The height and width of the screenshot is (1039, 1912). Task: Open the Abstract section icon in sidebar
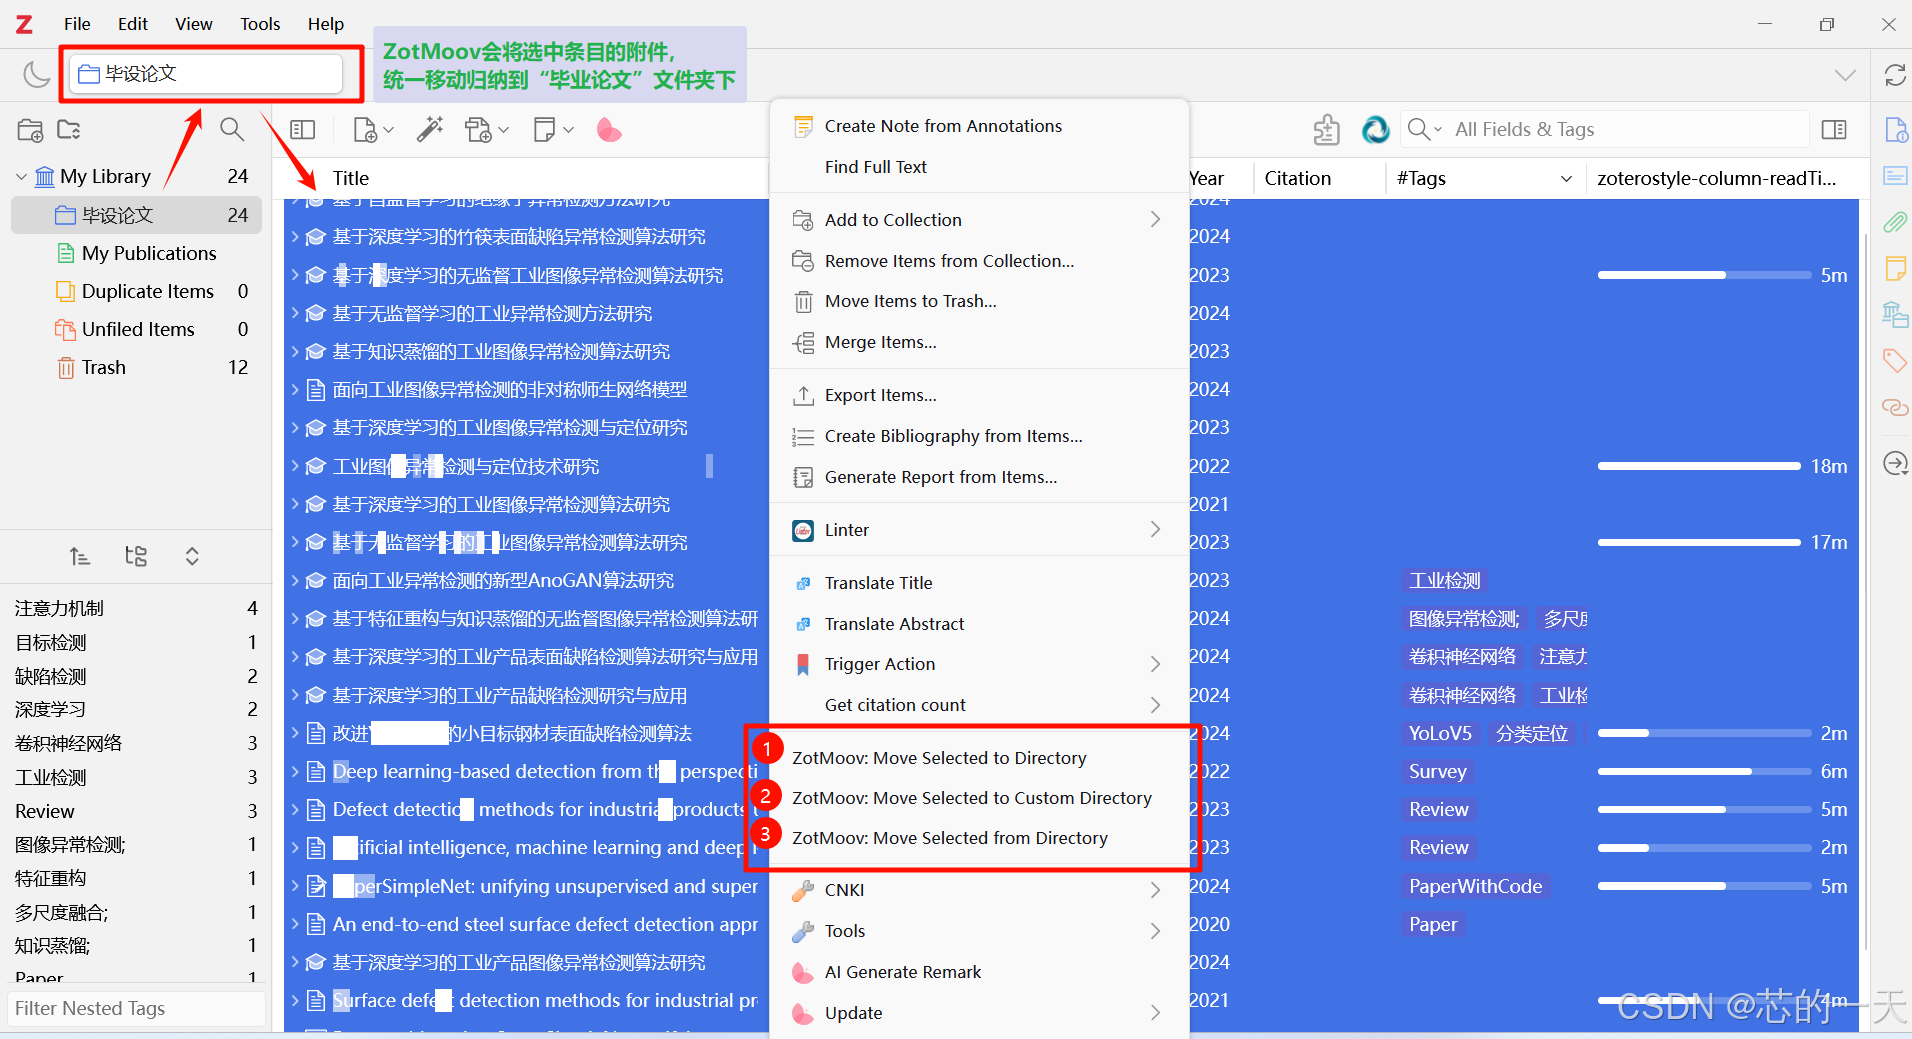tap(1895, 176)
